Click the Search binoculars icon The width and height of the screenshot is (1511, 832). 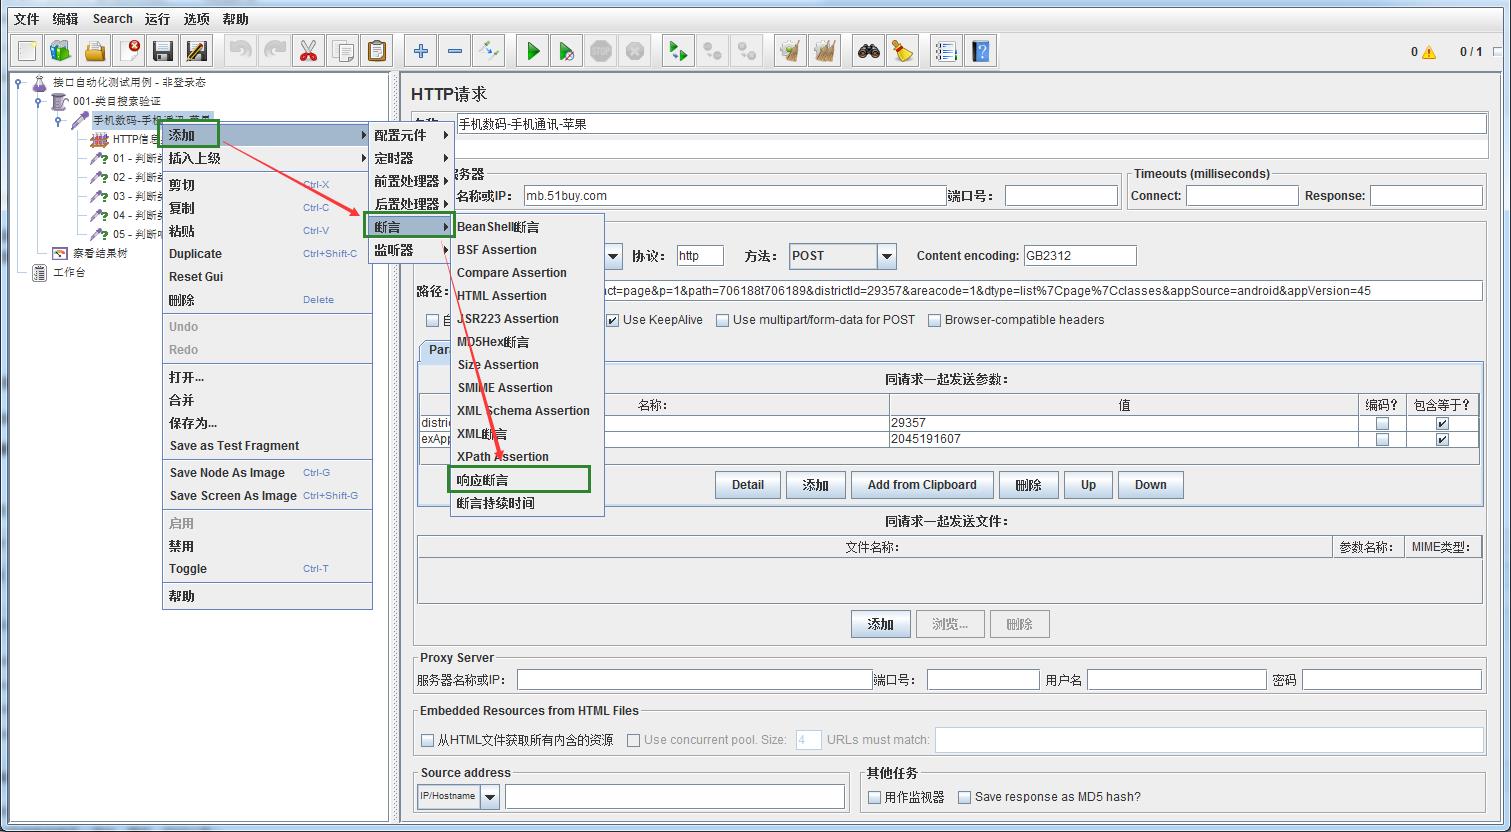pos(869,51)
